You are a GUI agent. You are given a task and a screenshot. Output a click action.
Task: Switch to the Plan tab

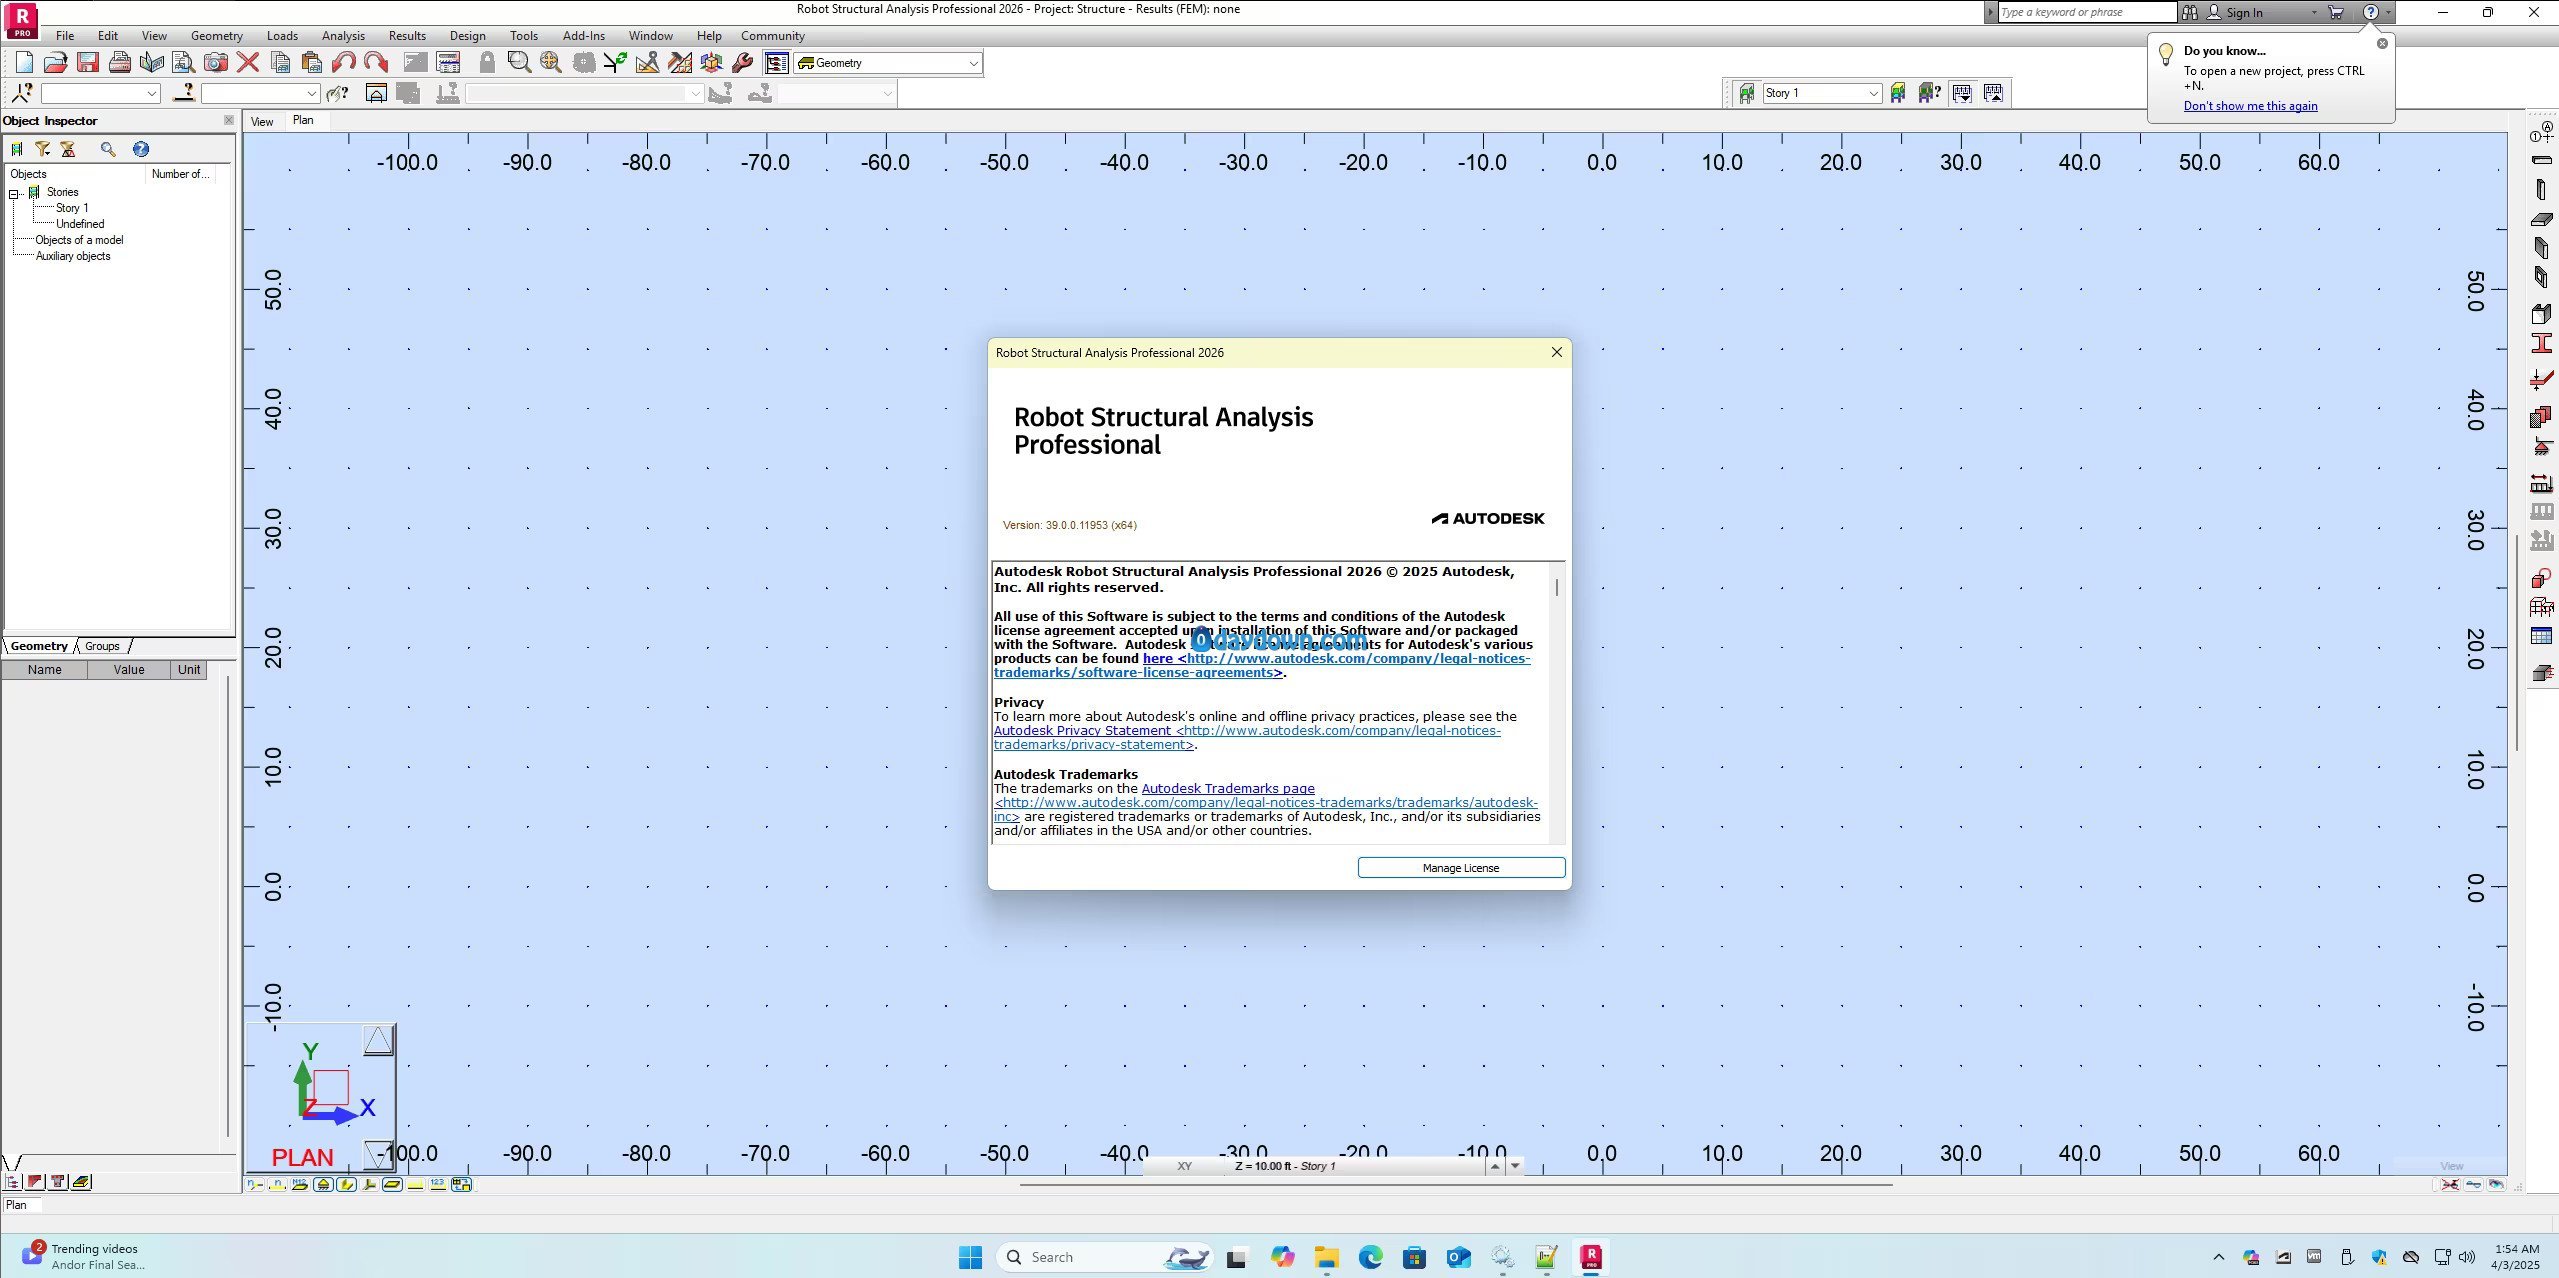pos(303,120)
